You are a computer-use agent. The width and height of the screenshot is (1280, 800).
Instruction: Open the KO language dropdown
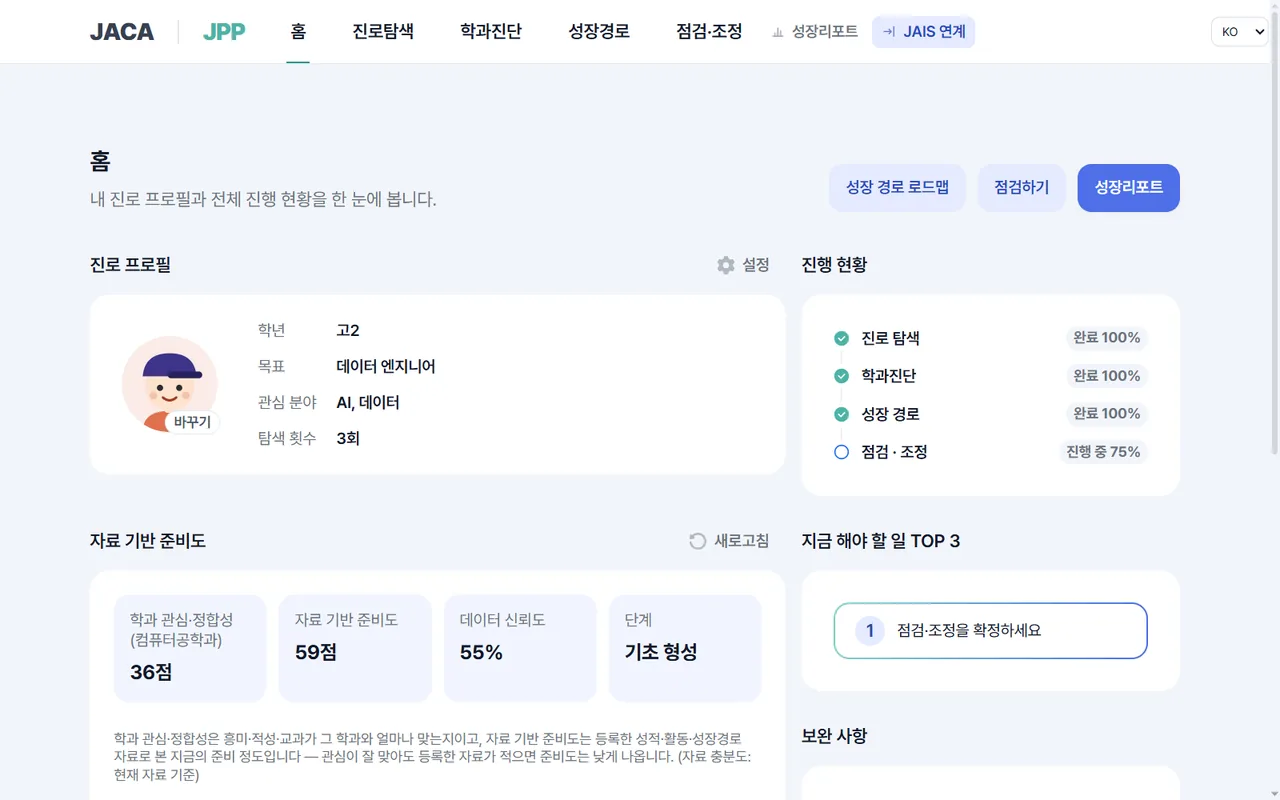coord(1239,32)
